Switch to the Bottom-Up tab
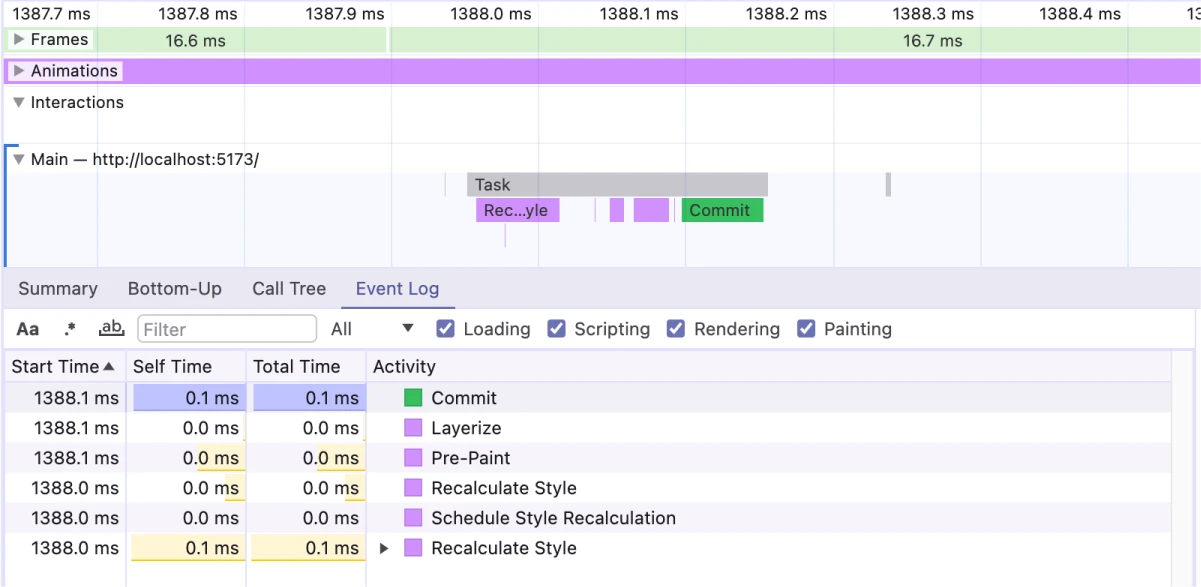 [174, 289]
